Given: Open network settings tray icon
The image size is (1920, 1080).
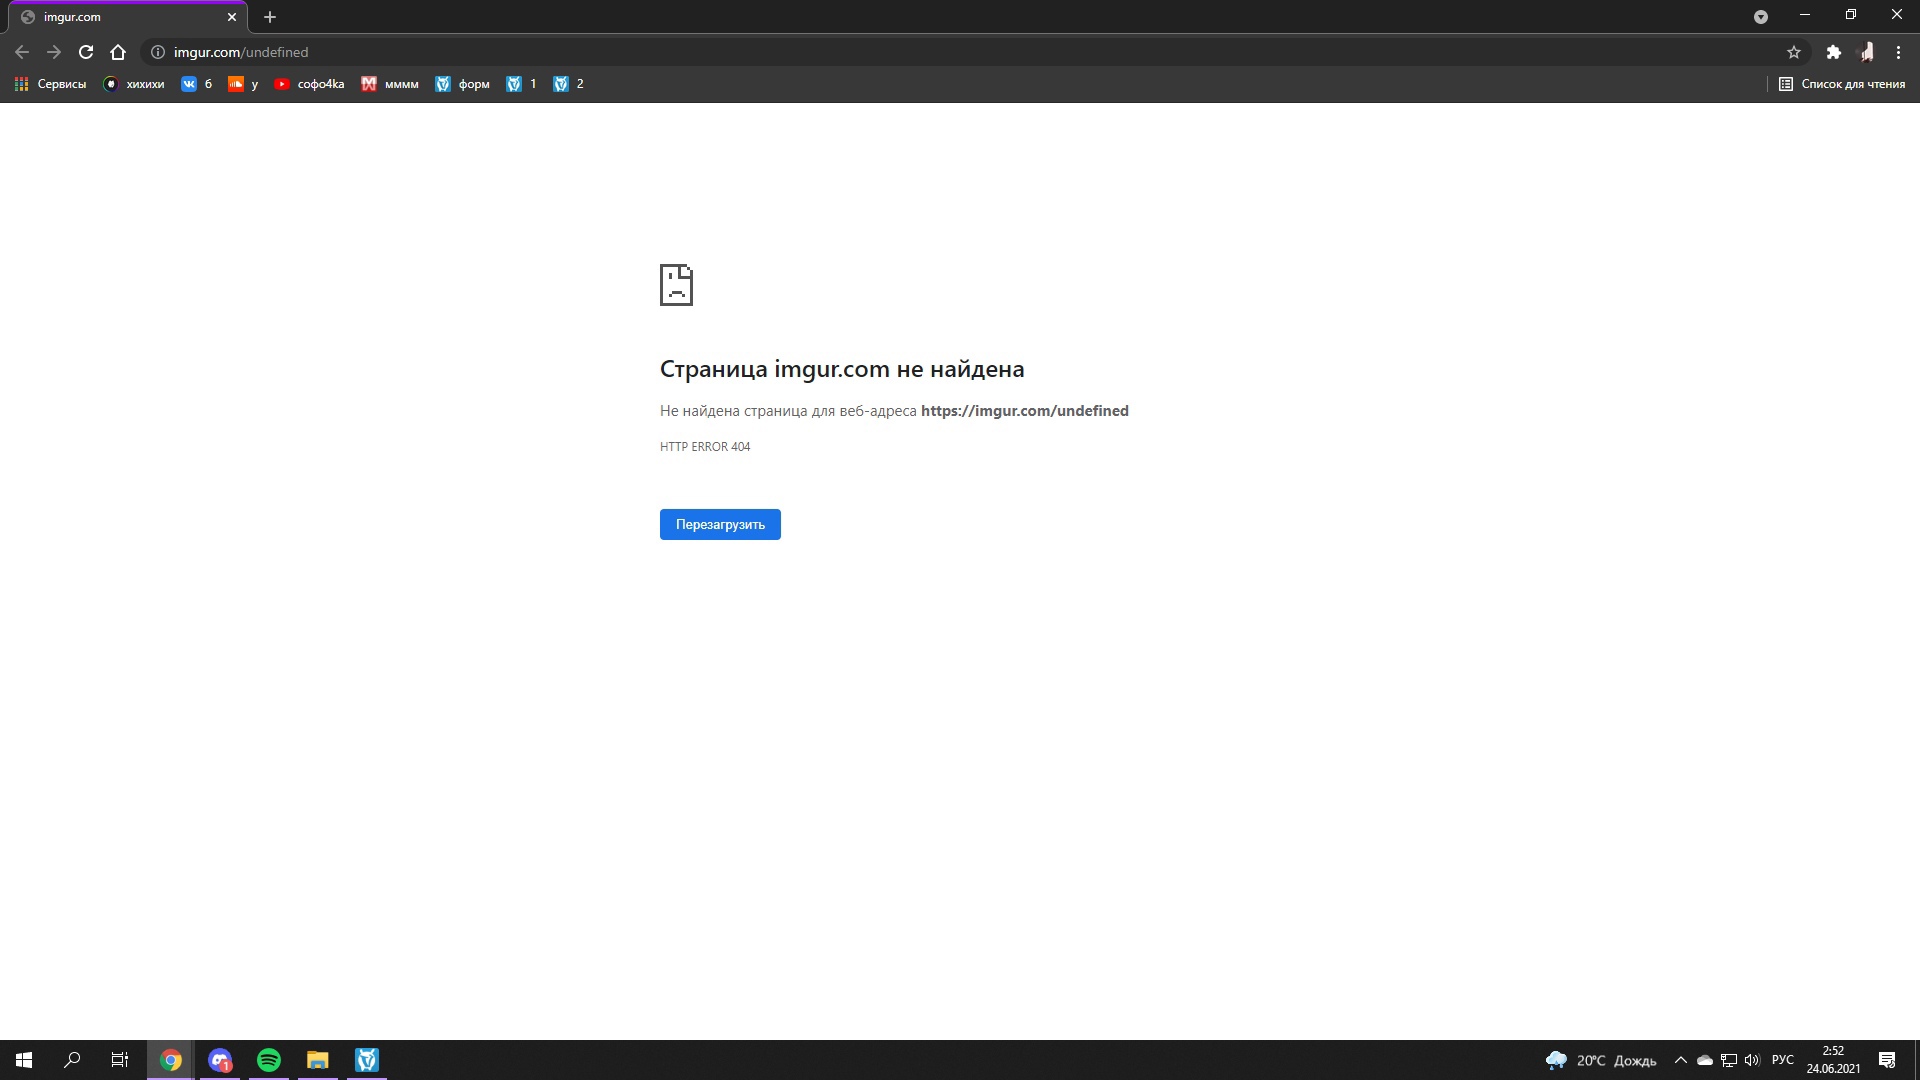Looking at the screenshot, I should (x=1729, y=1060).
